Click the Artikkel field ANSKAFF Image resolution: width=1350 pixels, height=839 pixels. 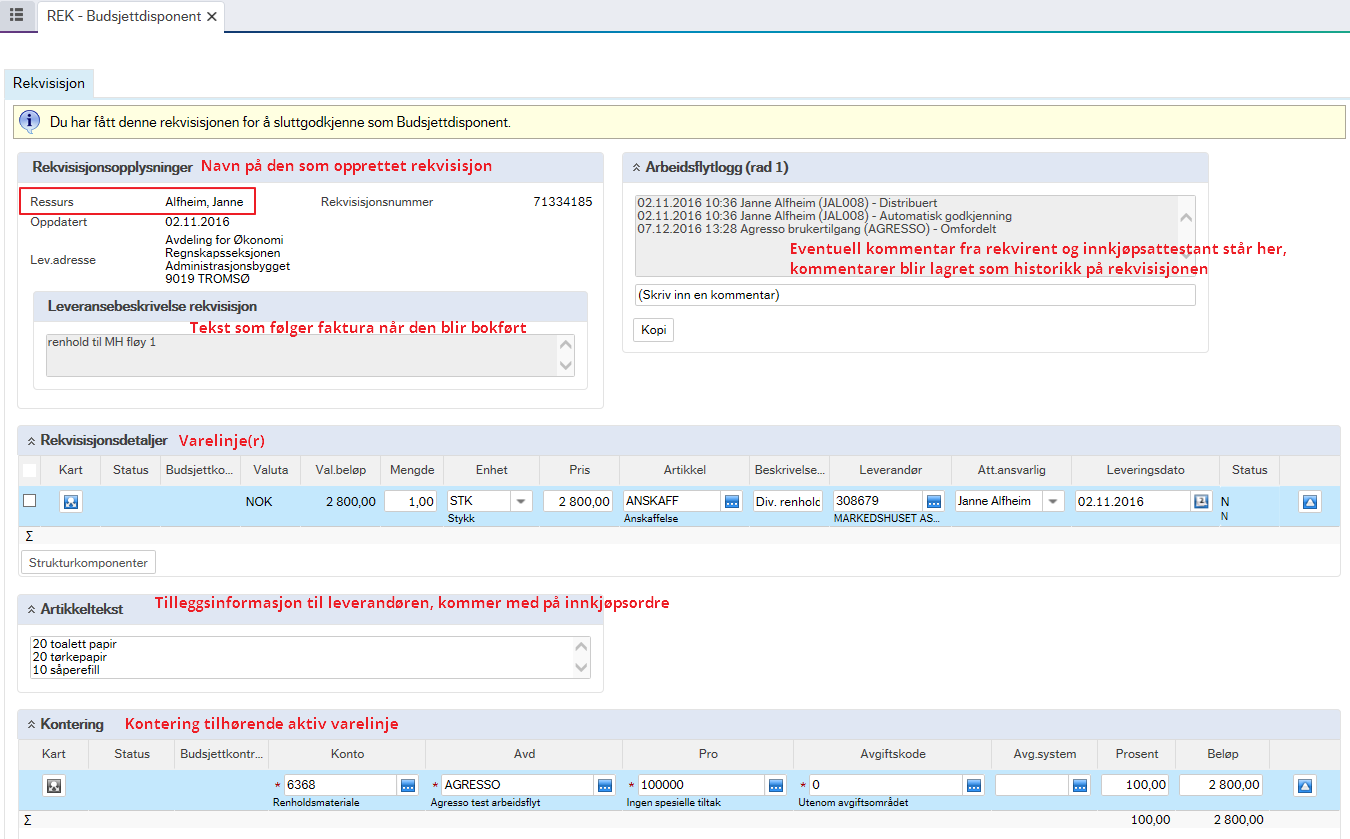tap(672, 501)
